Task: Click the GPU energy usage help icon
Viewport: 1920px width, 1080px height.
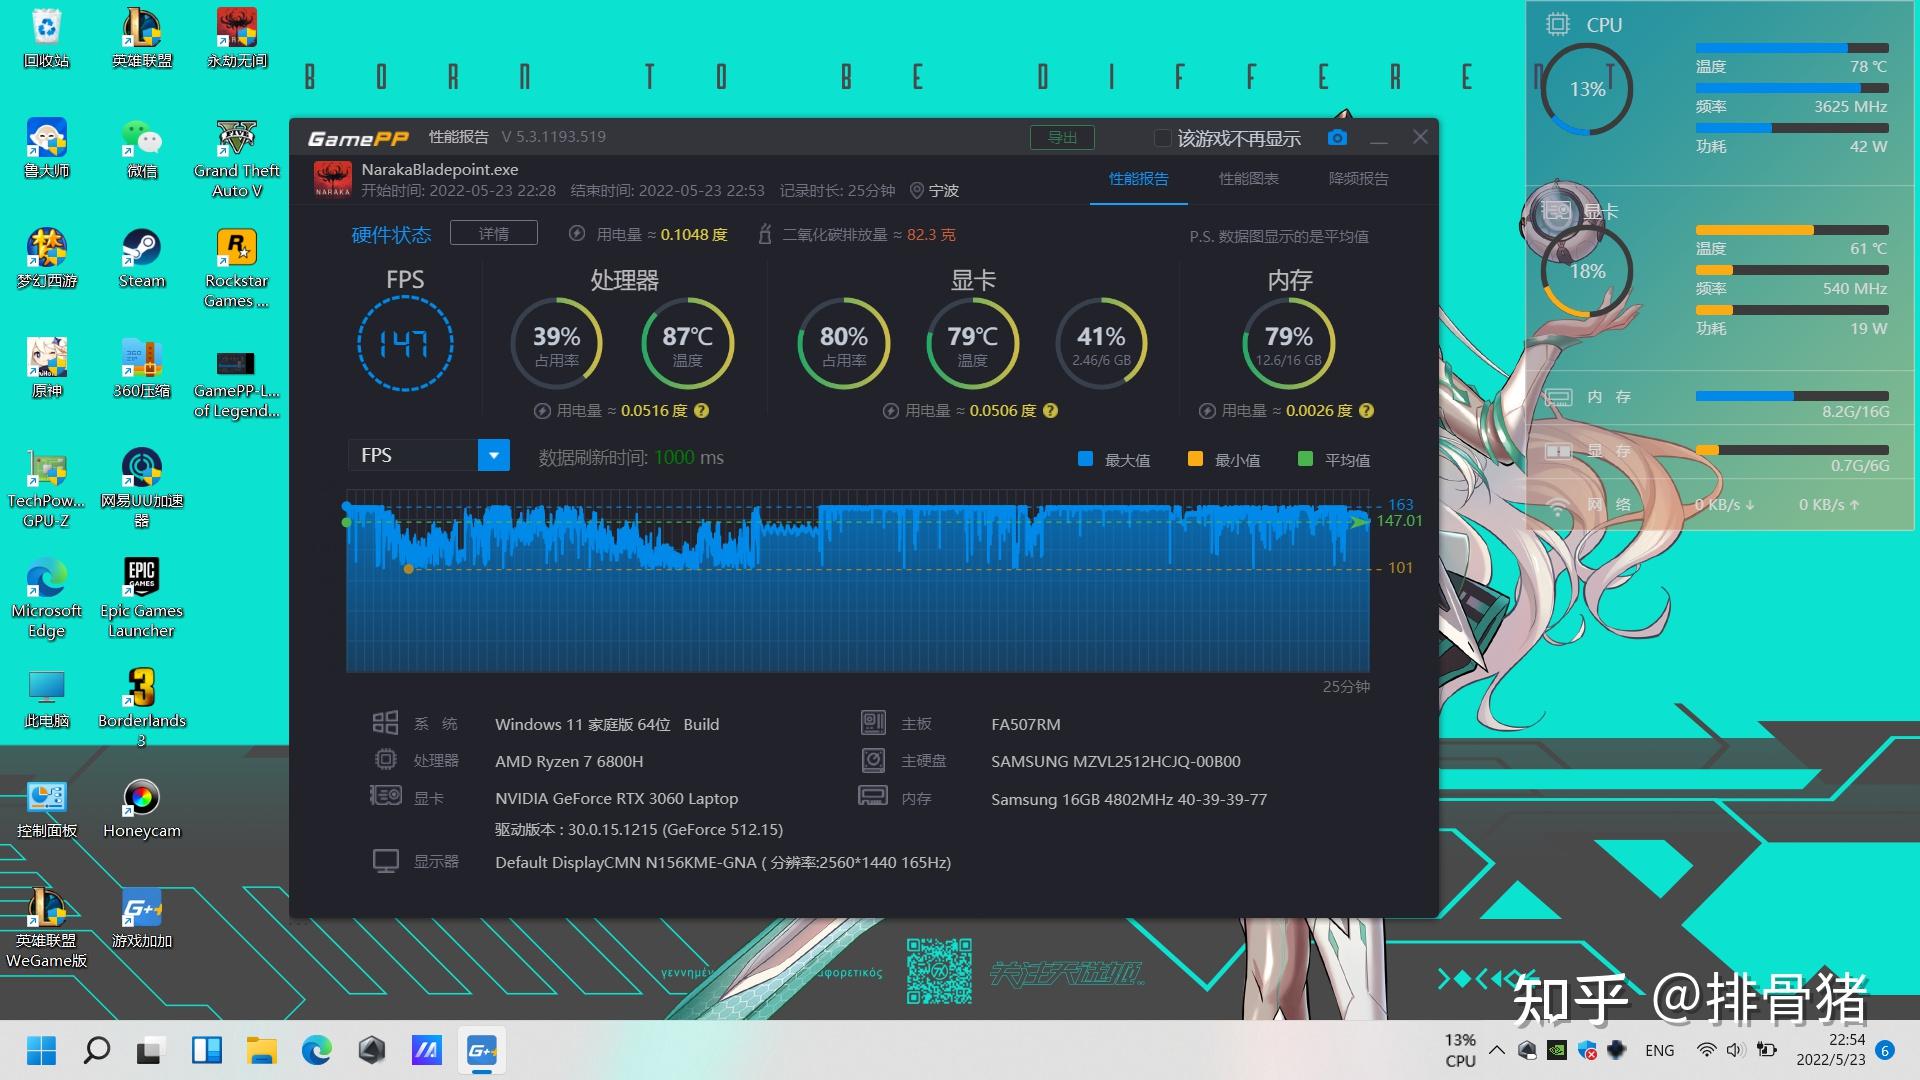Action: point(1052,409)
